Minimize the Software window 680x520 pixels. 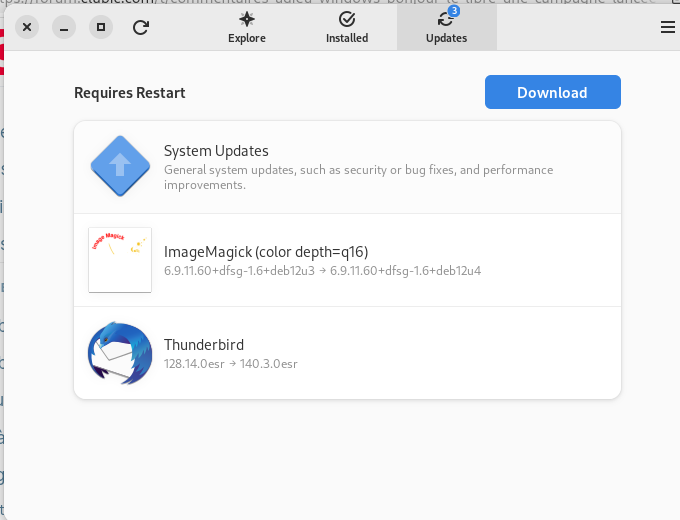(64, 27)
